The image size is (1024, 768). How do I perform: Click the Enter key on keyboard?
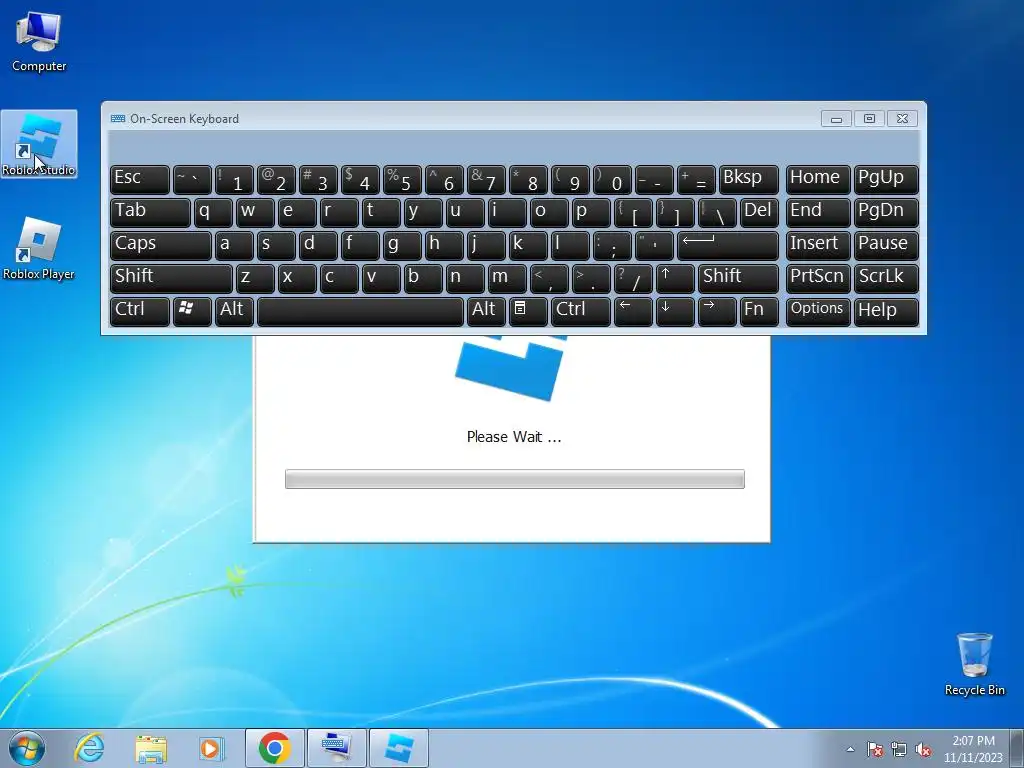tap(728, 245)
